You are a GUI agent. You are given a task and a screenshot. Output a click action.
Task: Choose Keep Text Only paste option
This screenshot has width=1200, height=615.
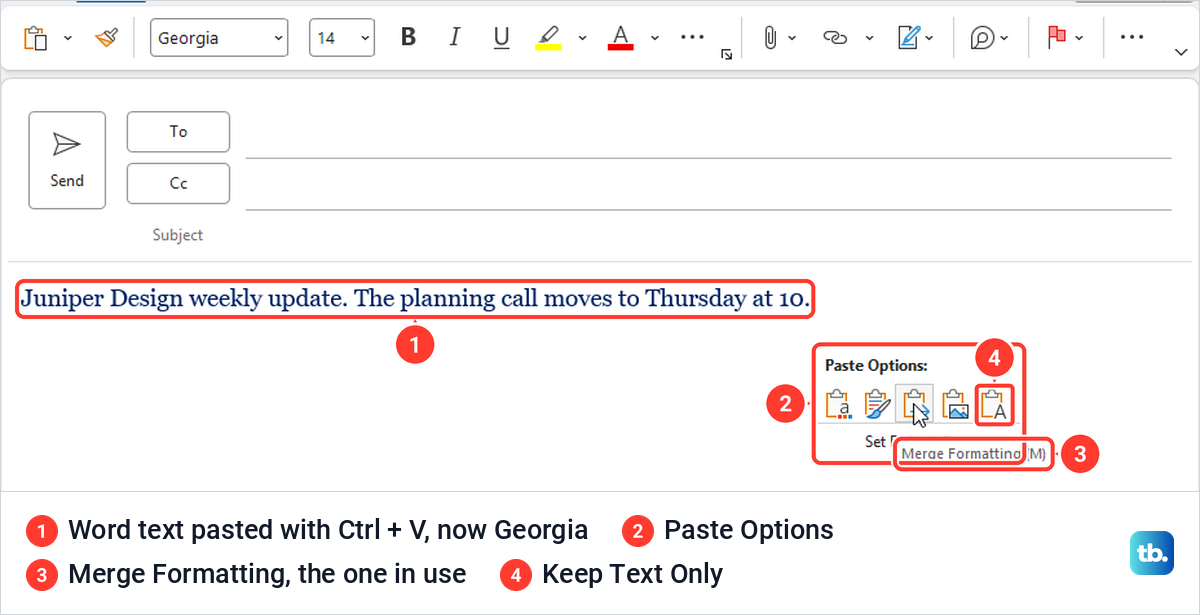tap(995, 404)
